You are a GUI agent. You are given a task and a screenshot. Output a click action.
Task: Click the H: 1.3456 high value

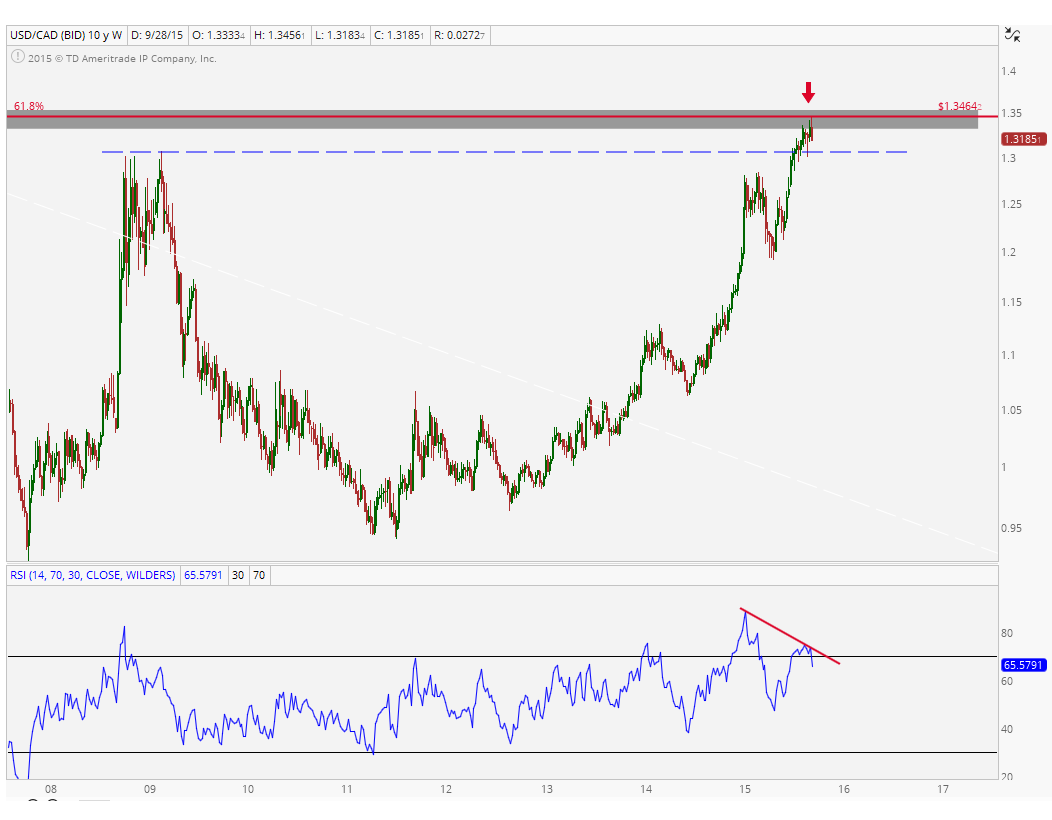280,35
